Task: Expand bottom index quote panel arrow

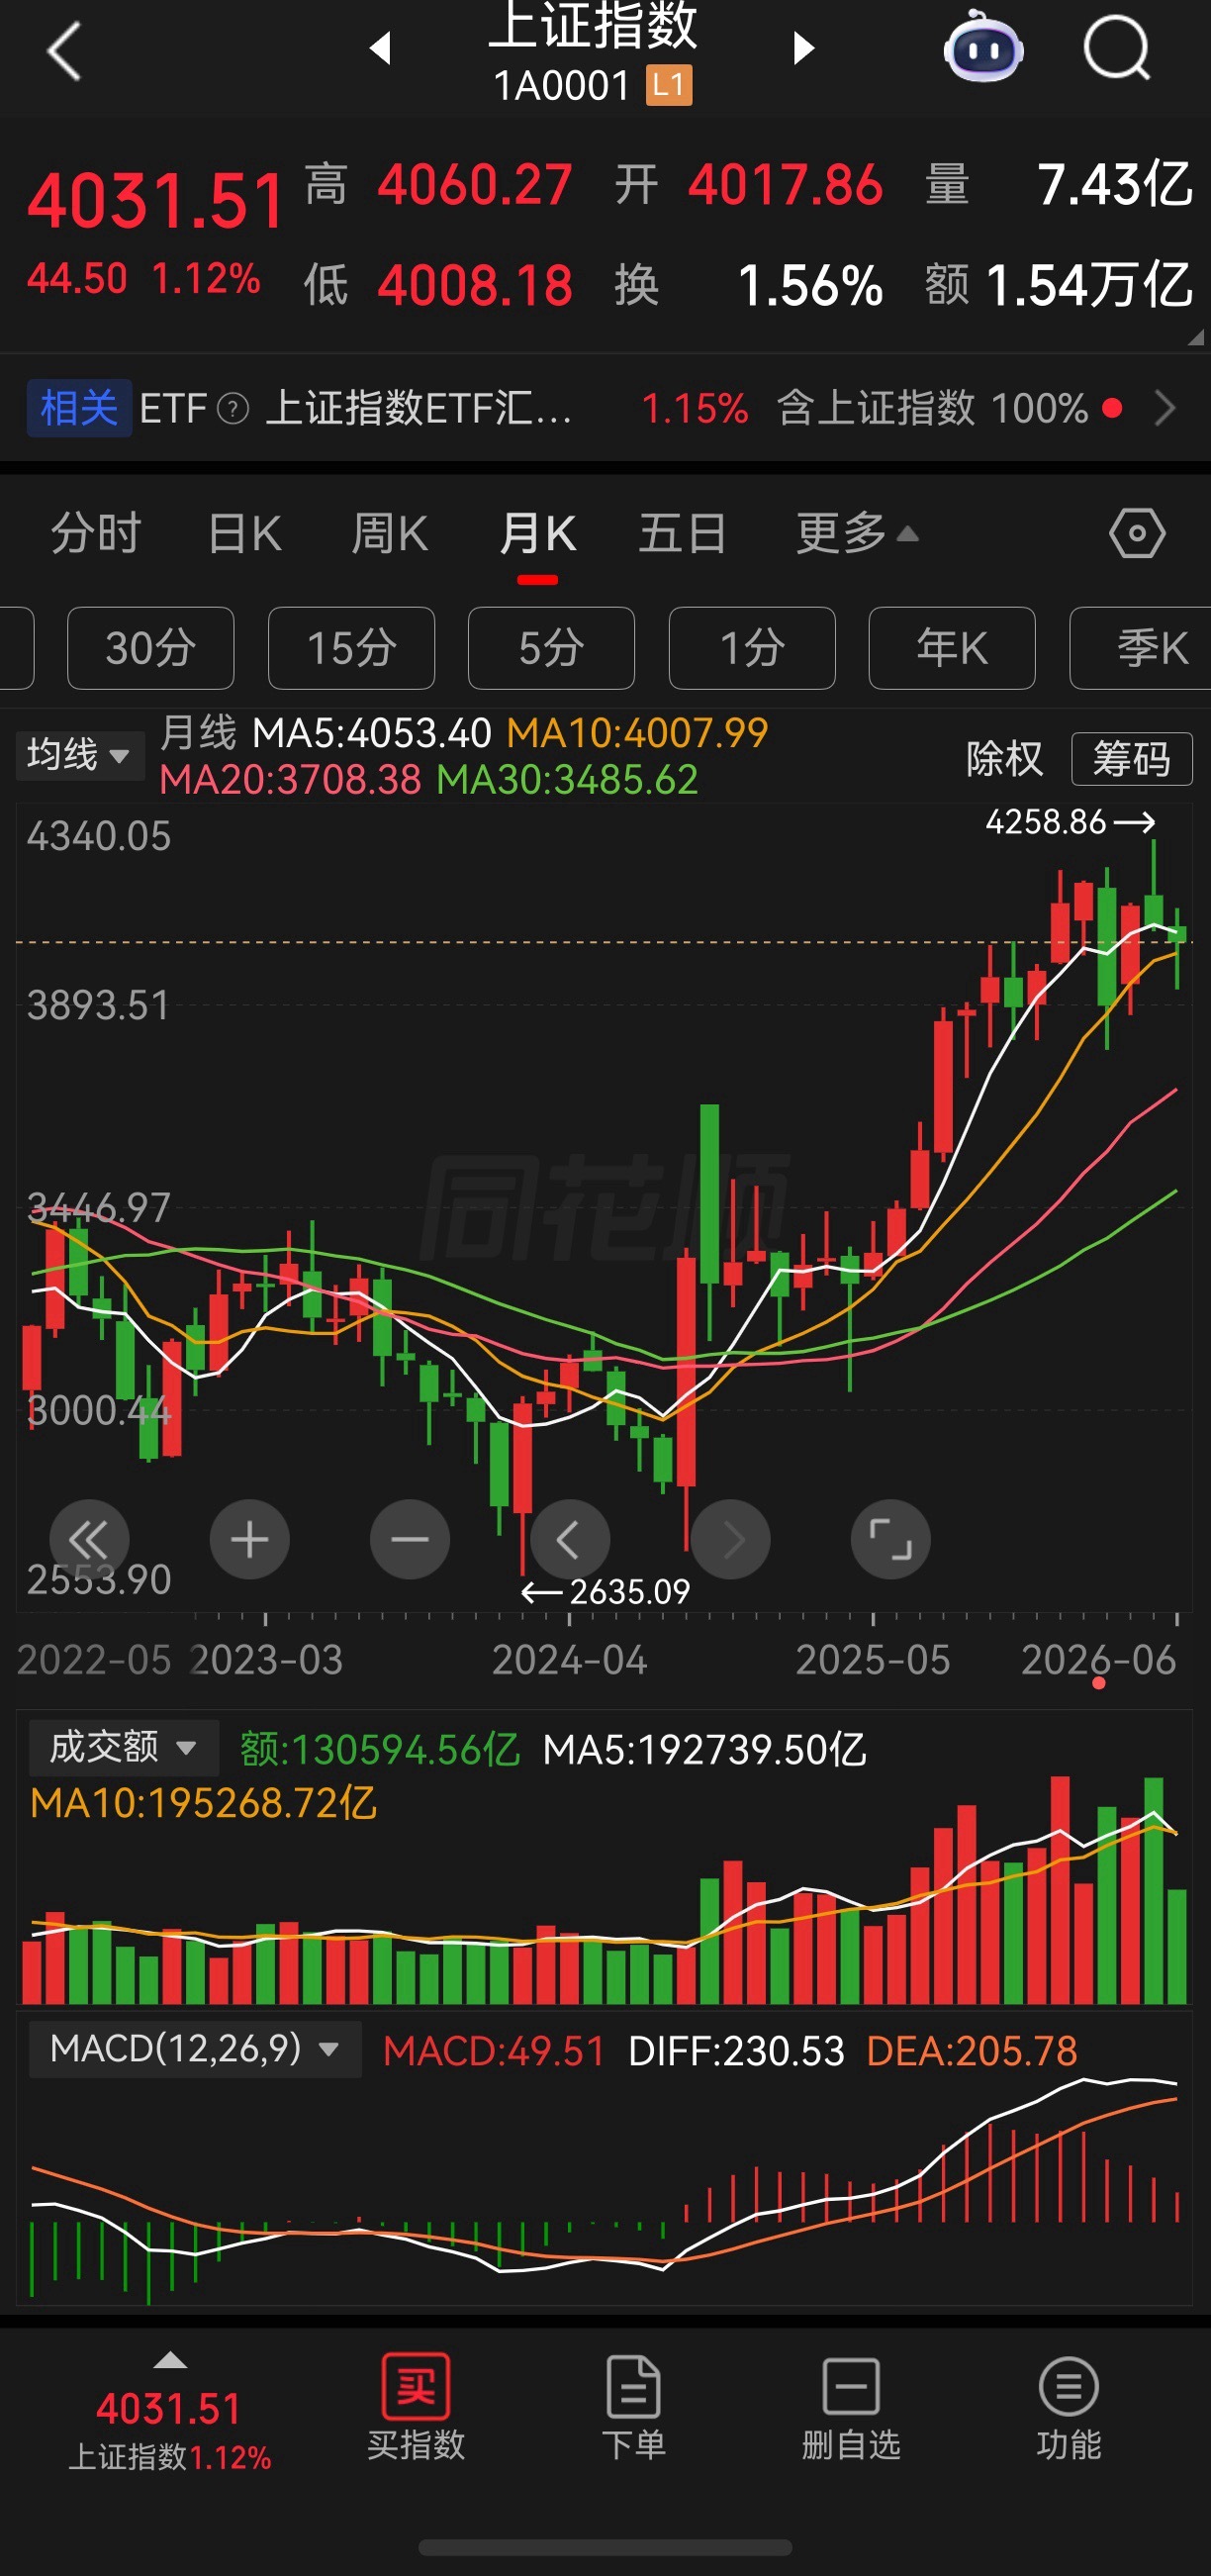Action: [170, 2361]
